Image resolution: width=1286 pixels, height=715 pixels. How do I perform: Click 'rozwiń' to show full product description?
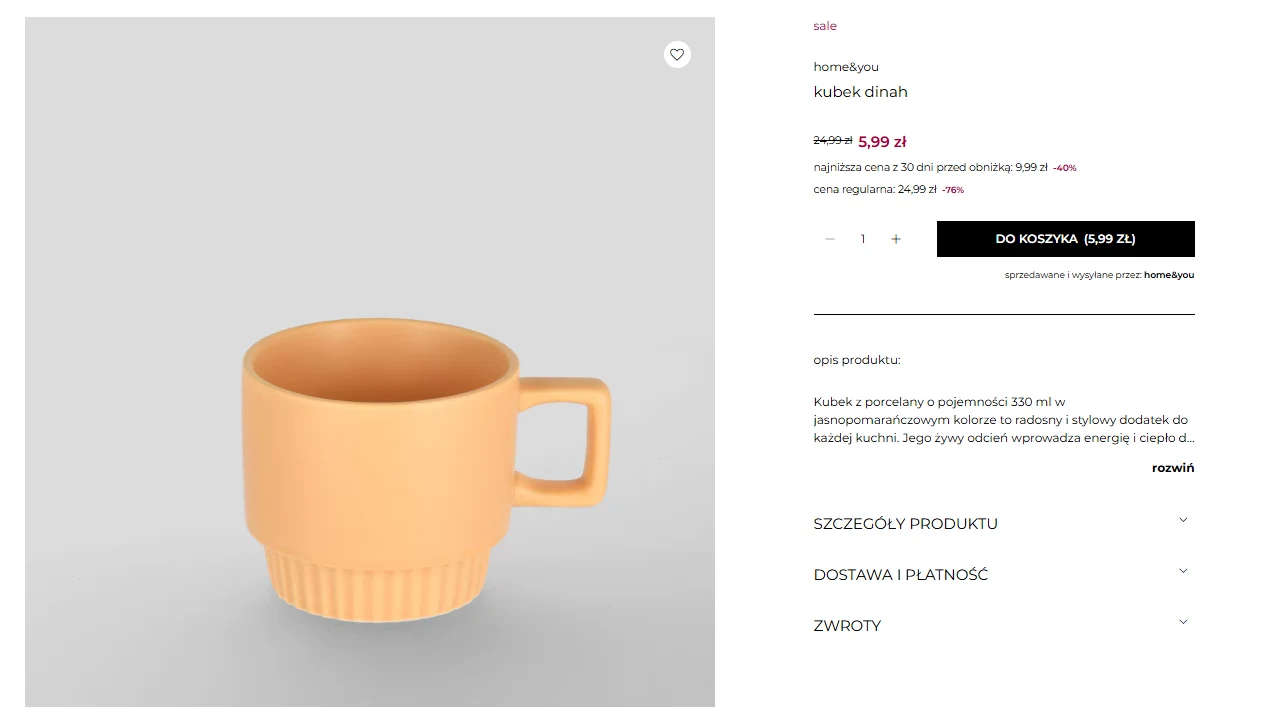(x=1172, y=467)
